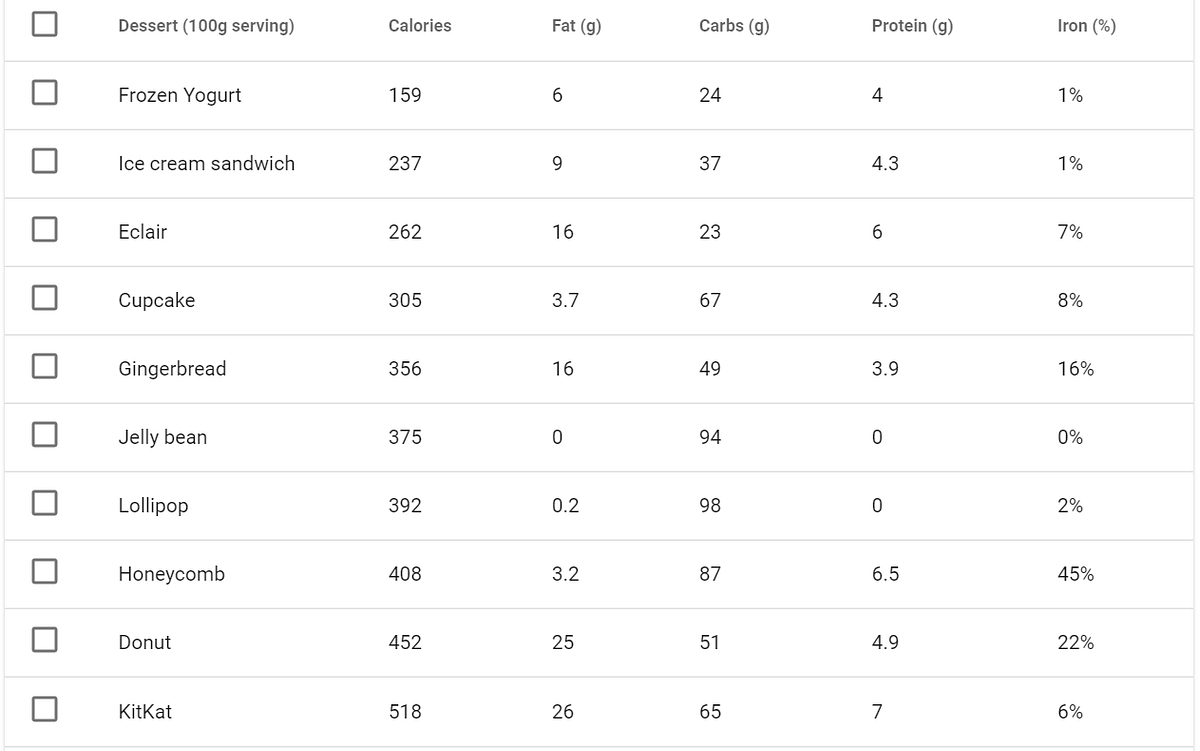Sort table by the Protein column header

(x=911, y=26)
